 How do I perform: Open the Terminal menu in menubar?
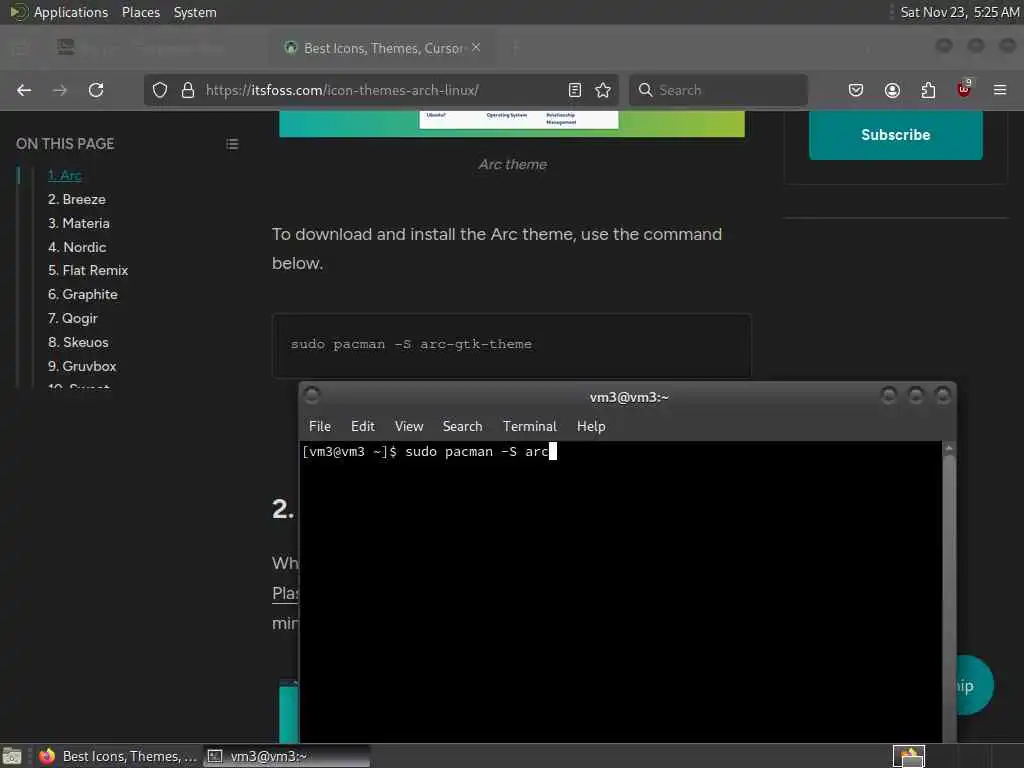click(530, 426)
